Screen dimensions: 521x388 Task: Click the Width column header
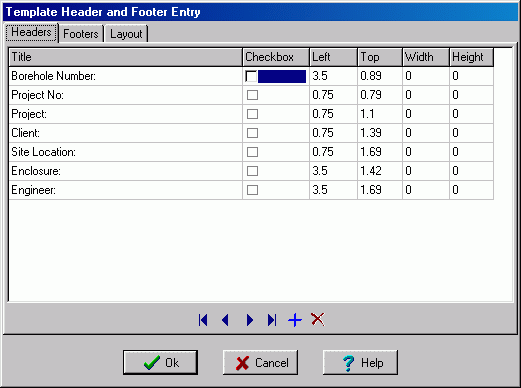[426, 57]
